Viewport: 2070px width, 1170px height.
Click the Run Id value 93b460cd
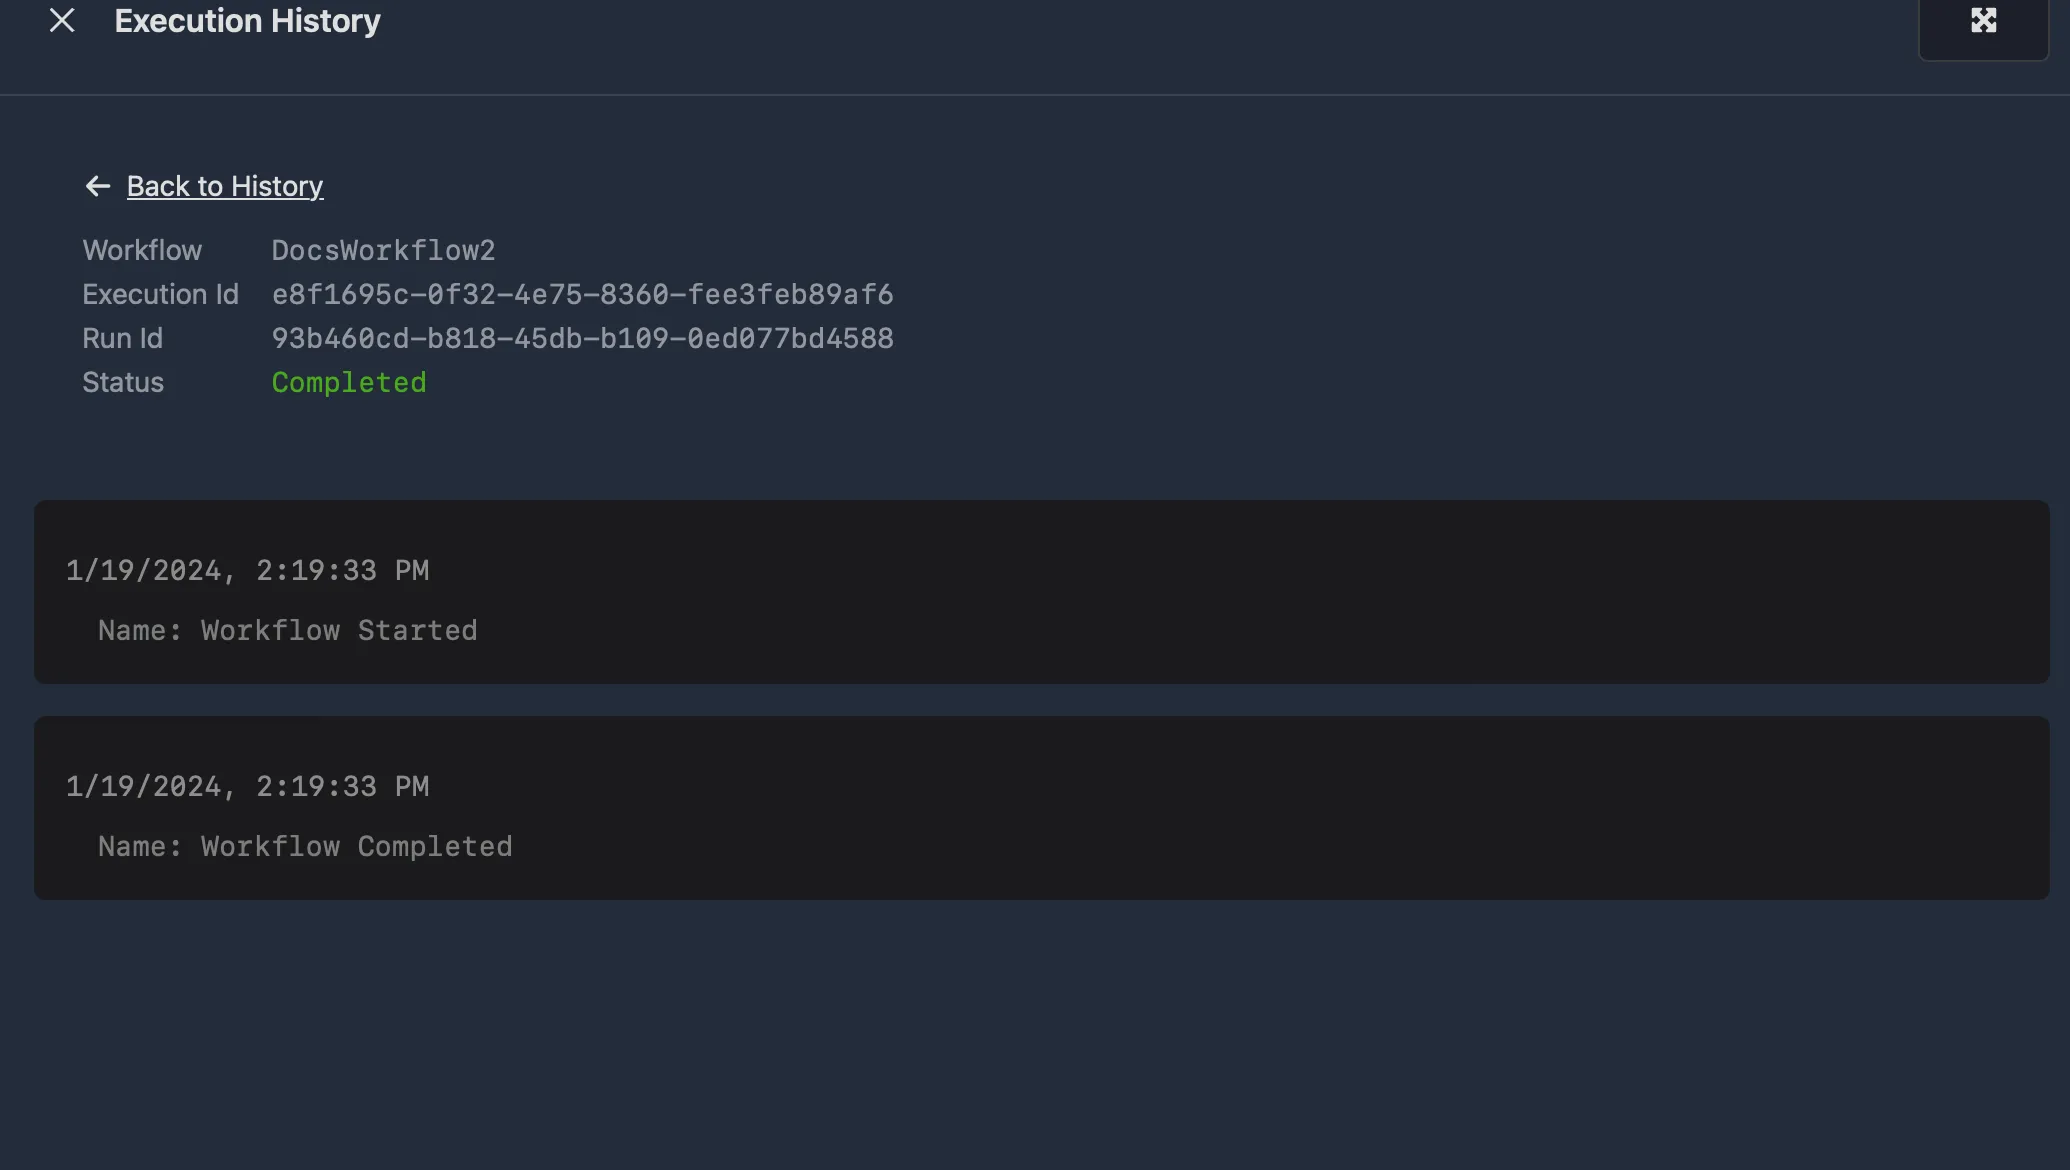pyautogui.click(x=582, y=338)
